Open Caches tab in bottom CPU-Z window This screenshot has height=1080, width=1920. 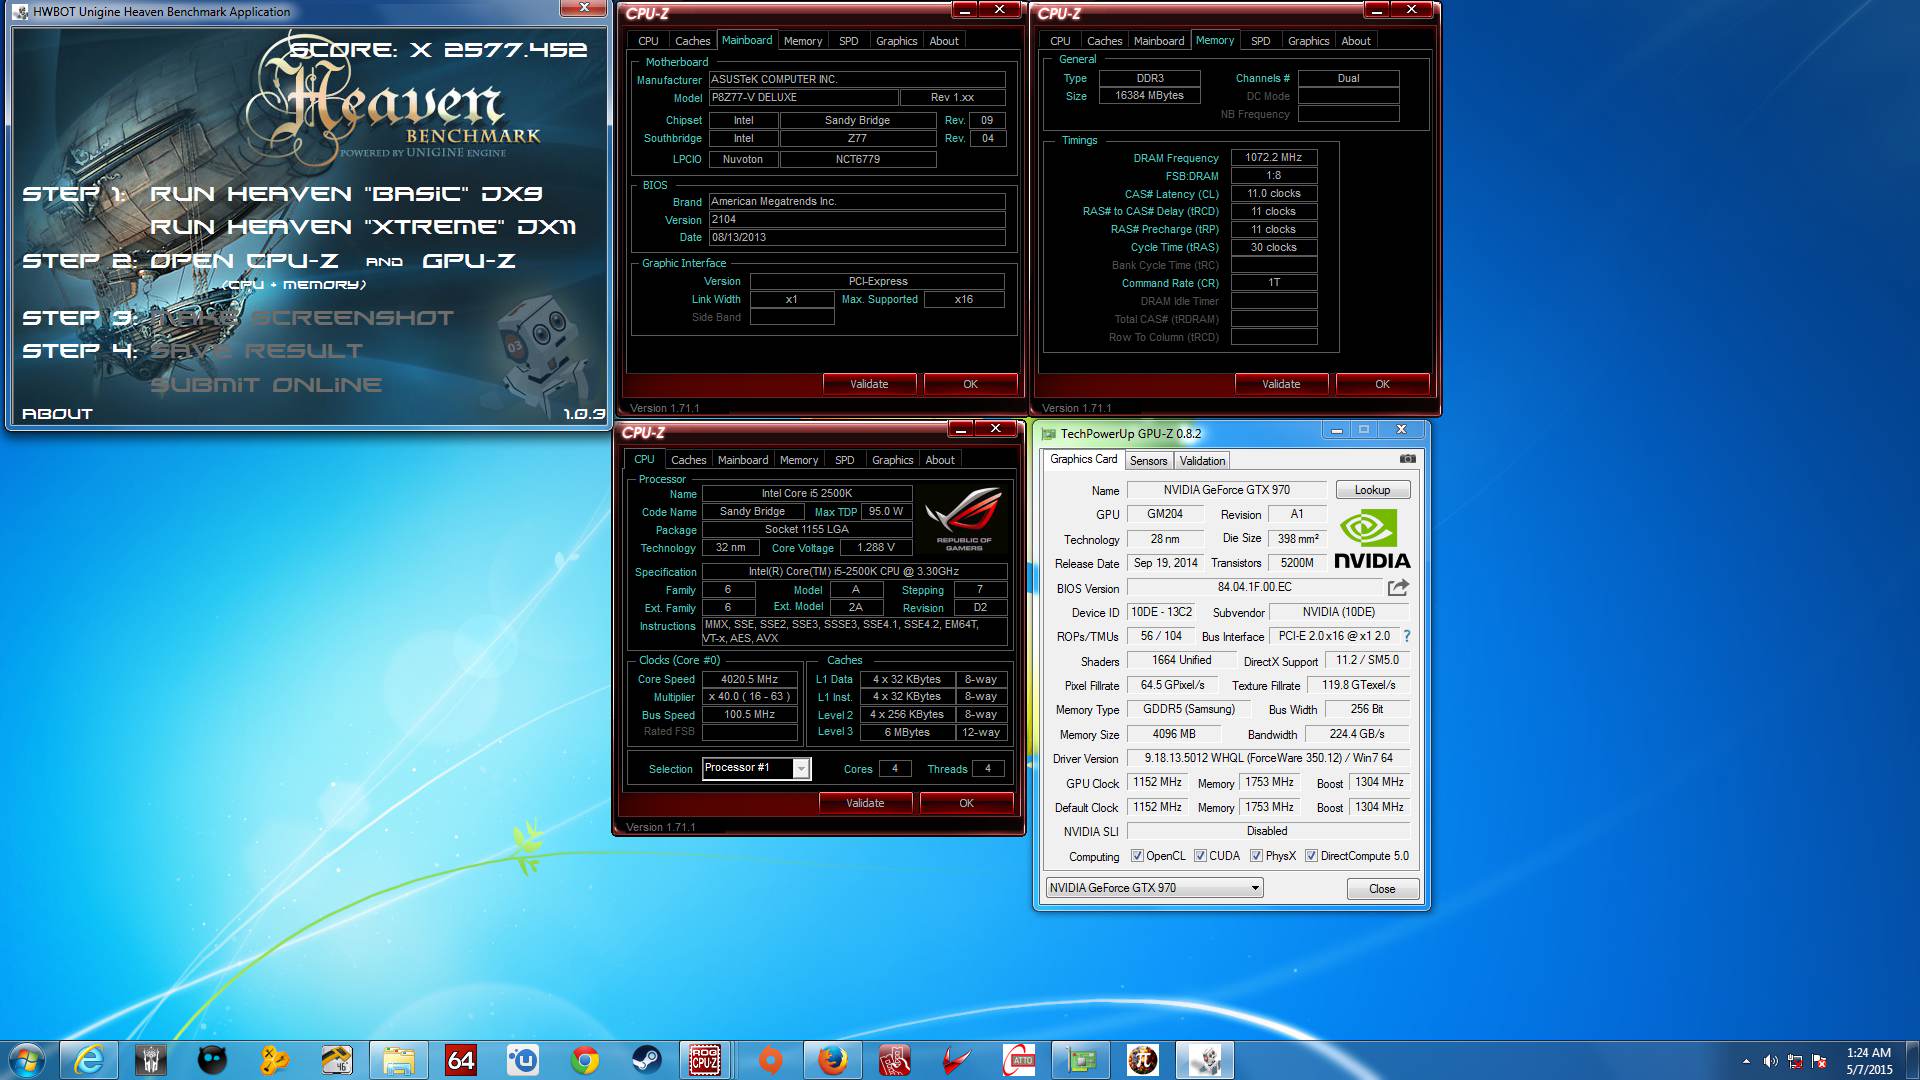point(688,460)
